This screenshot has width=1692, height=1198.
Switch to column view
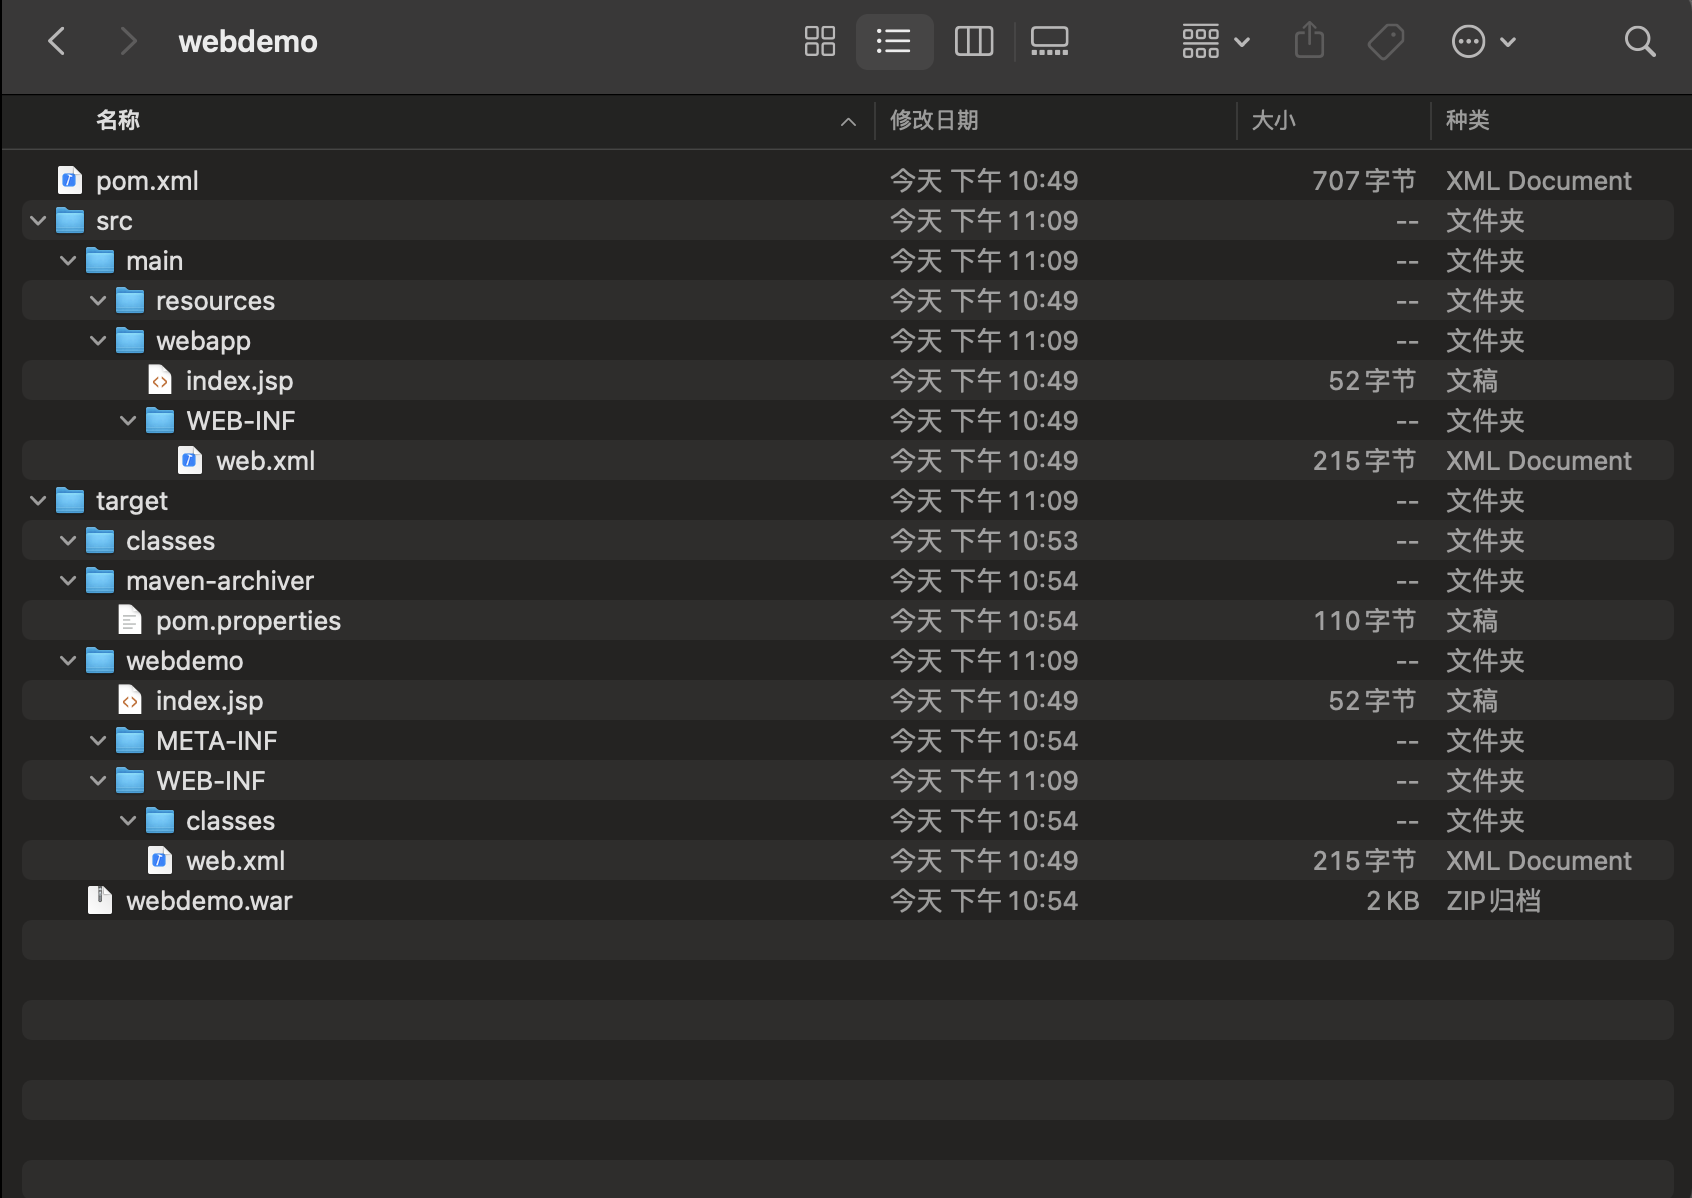[x=974, y=41]
